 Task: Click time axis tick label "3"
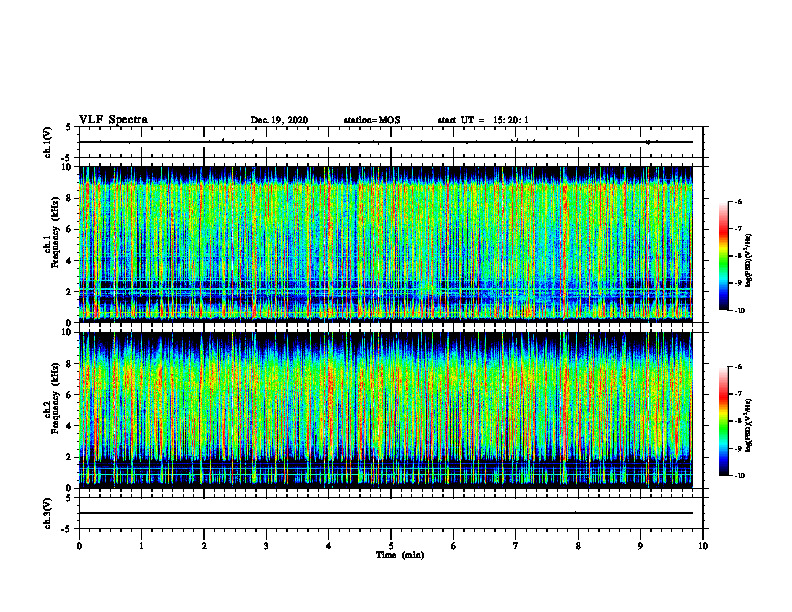coord(266,546)
